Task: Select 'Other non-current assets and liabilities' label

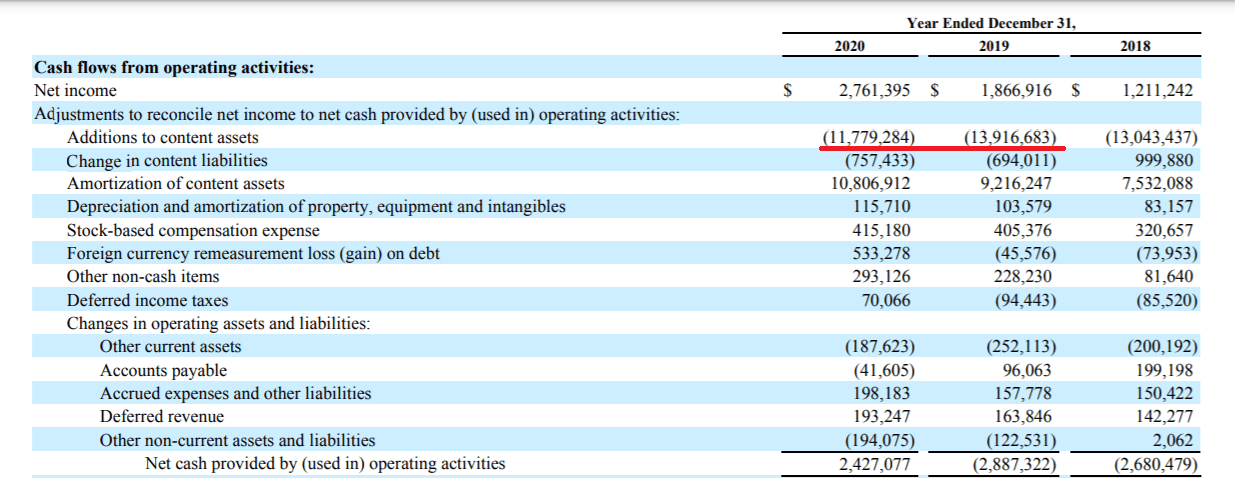Action: point(237,441)
